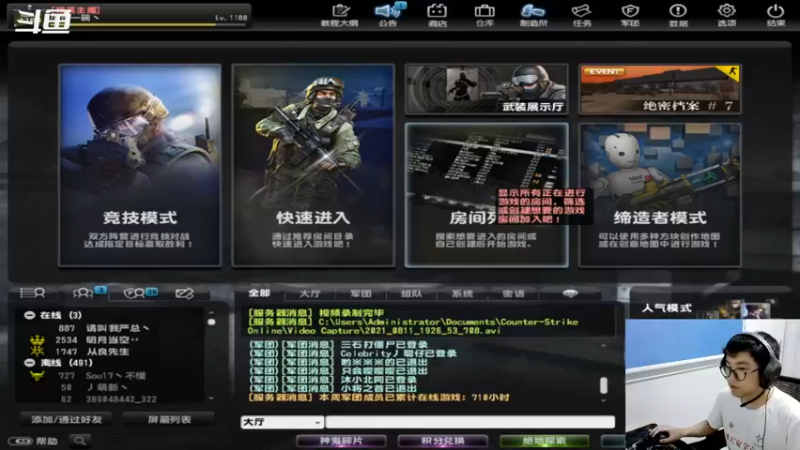Select the 全部 chat tab

coord(259,293)
